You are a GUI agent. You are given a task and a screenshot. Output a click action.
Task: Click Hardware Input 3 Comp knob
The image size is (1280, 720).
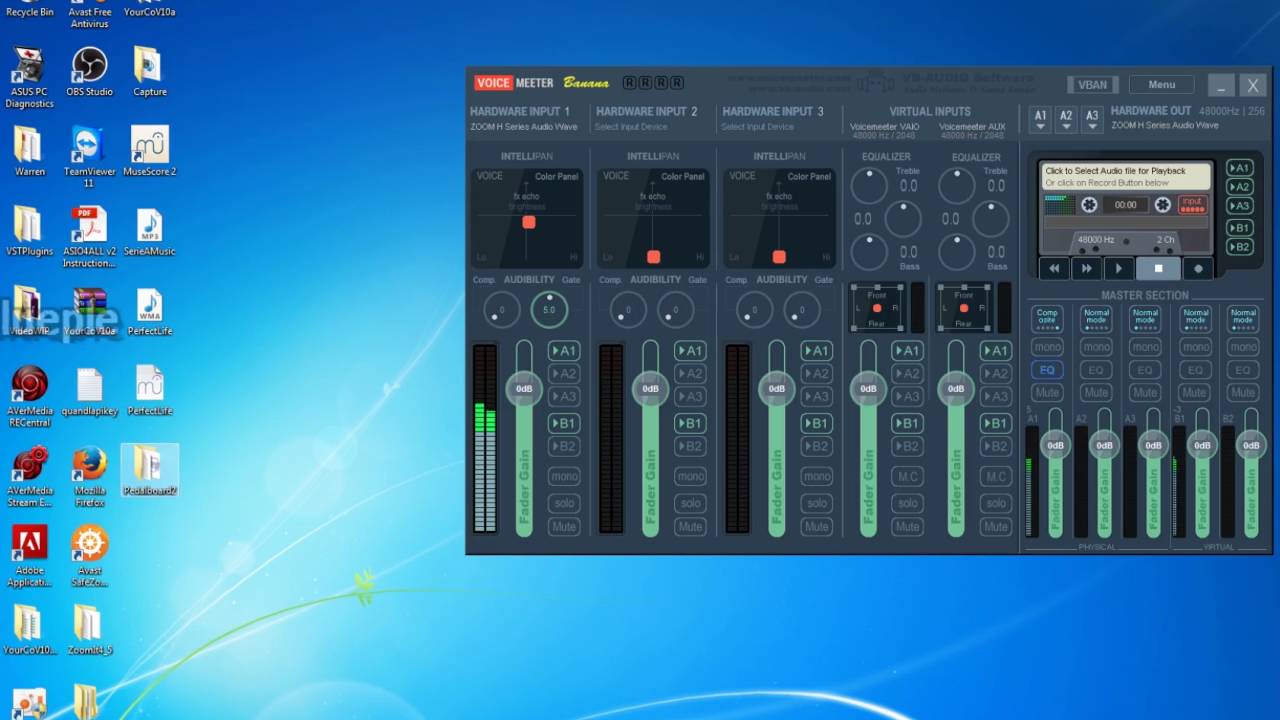[754, 310]
